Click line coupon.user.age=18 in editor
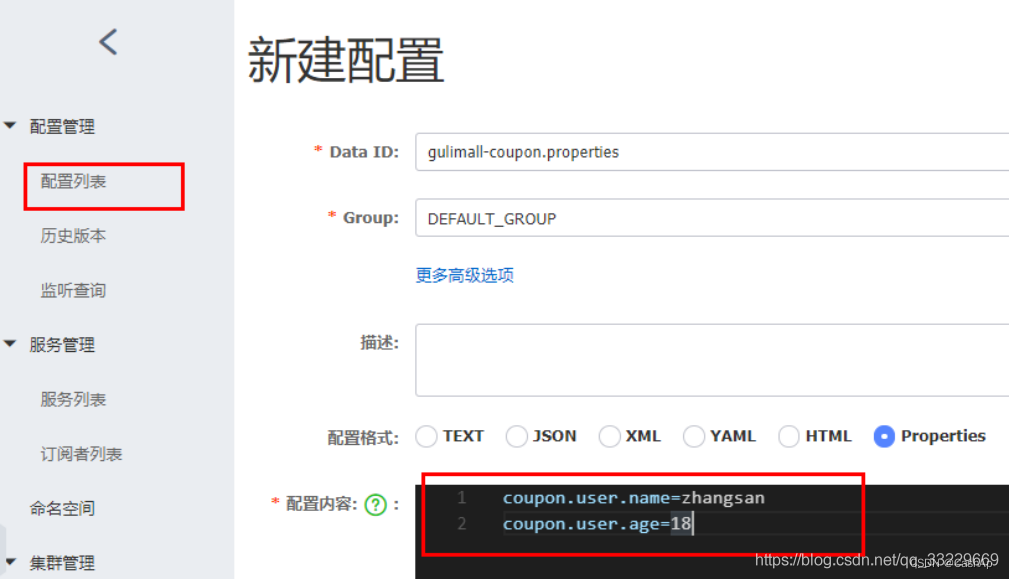This screenshot has width=1009, height=579. point(597,524)
